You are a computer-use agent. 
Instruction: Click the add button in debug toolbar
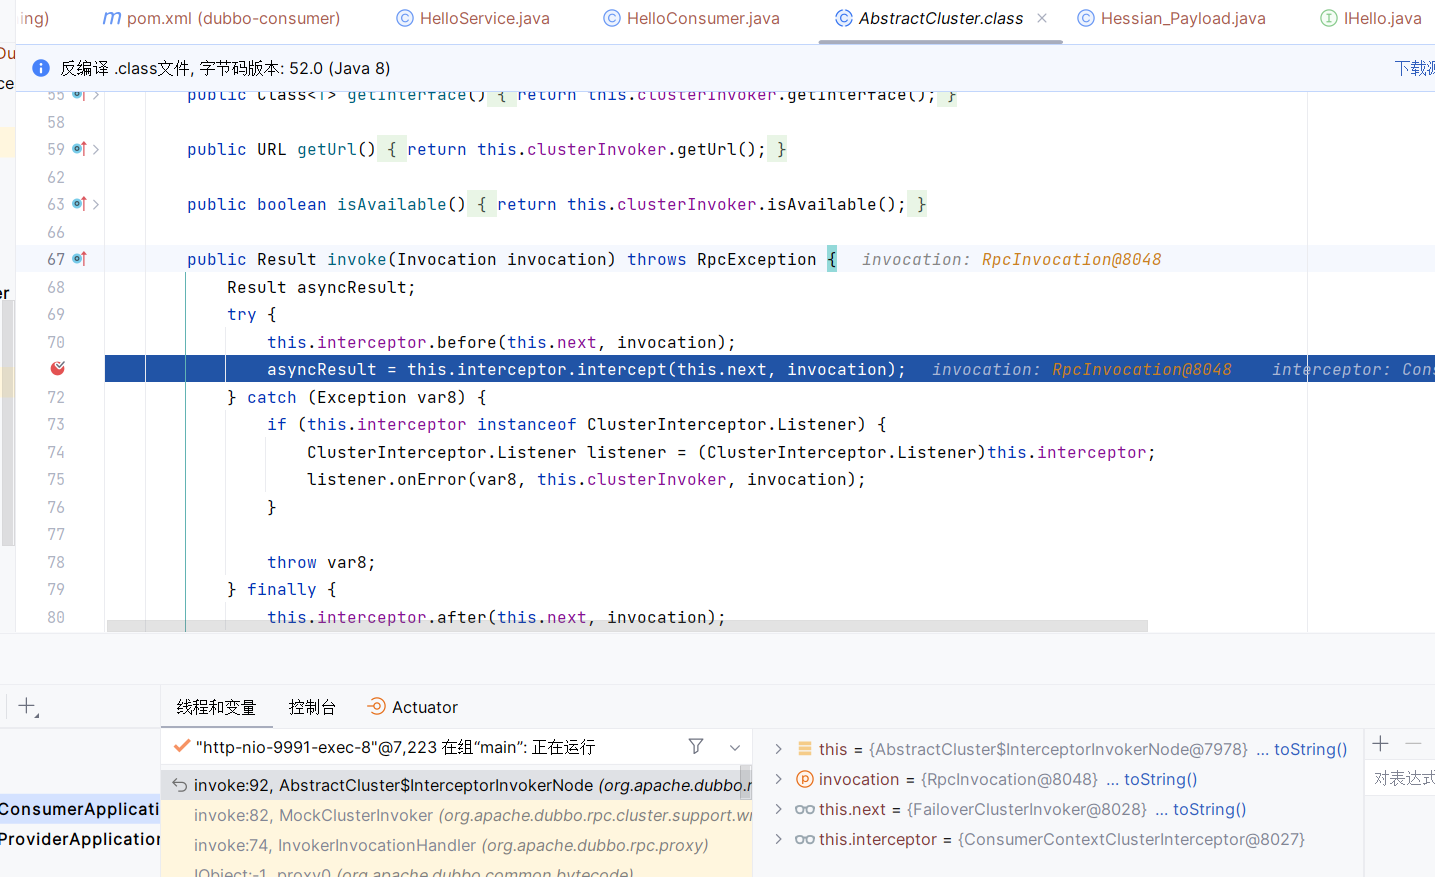(27, 707)
